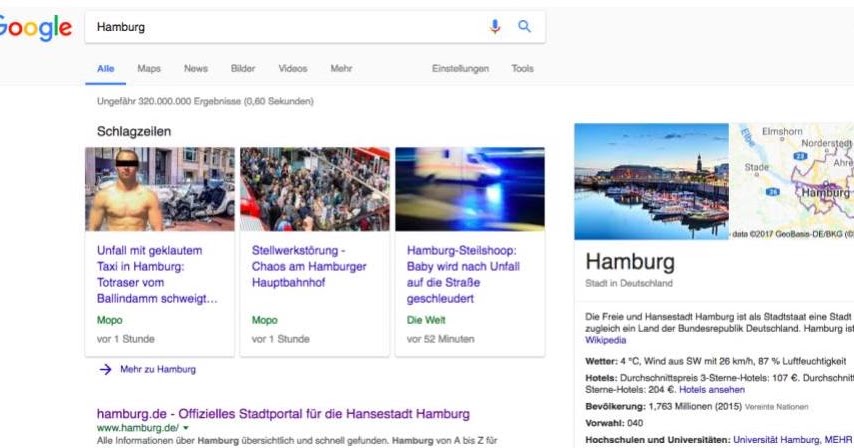The height and width of the screenshot is (448, 854).
Task: Click Ungefähr 320.000.000 Ergebnisse text
Action: pyautogui.click(x=205, y=101)
